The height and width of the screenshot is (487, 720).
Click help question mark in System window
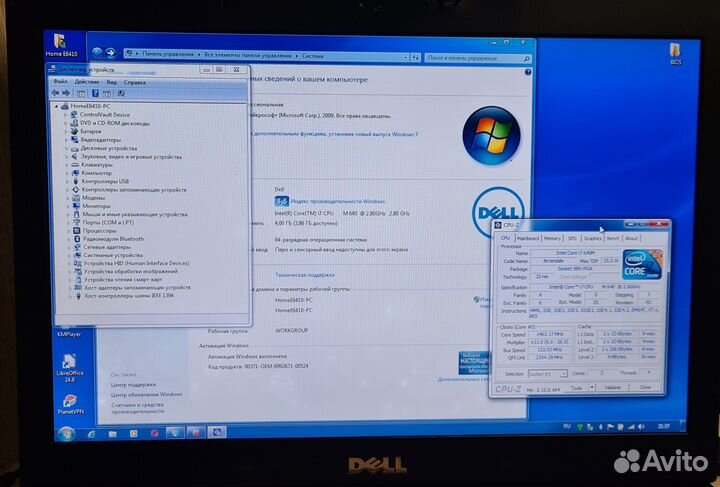[528, 72]
